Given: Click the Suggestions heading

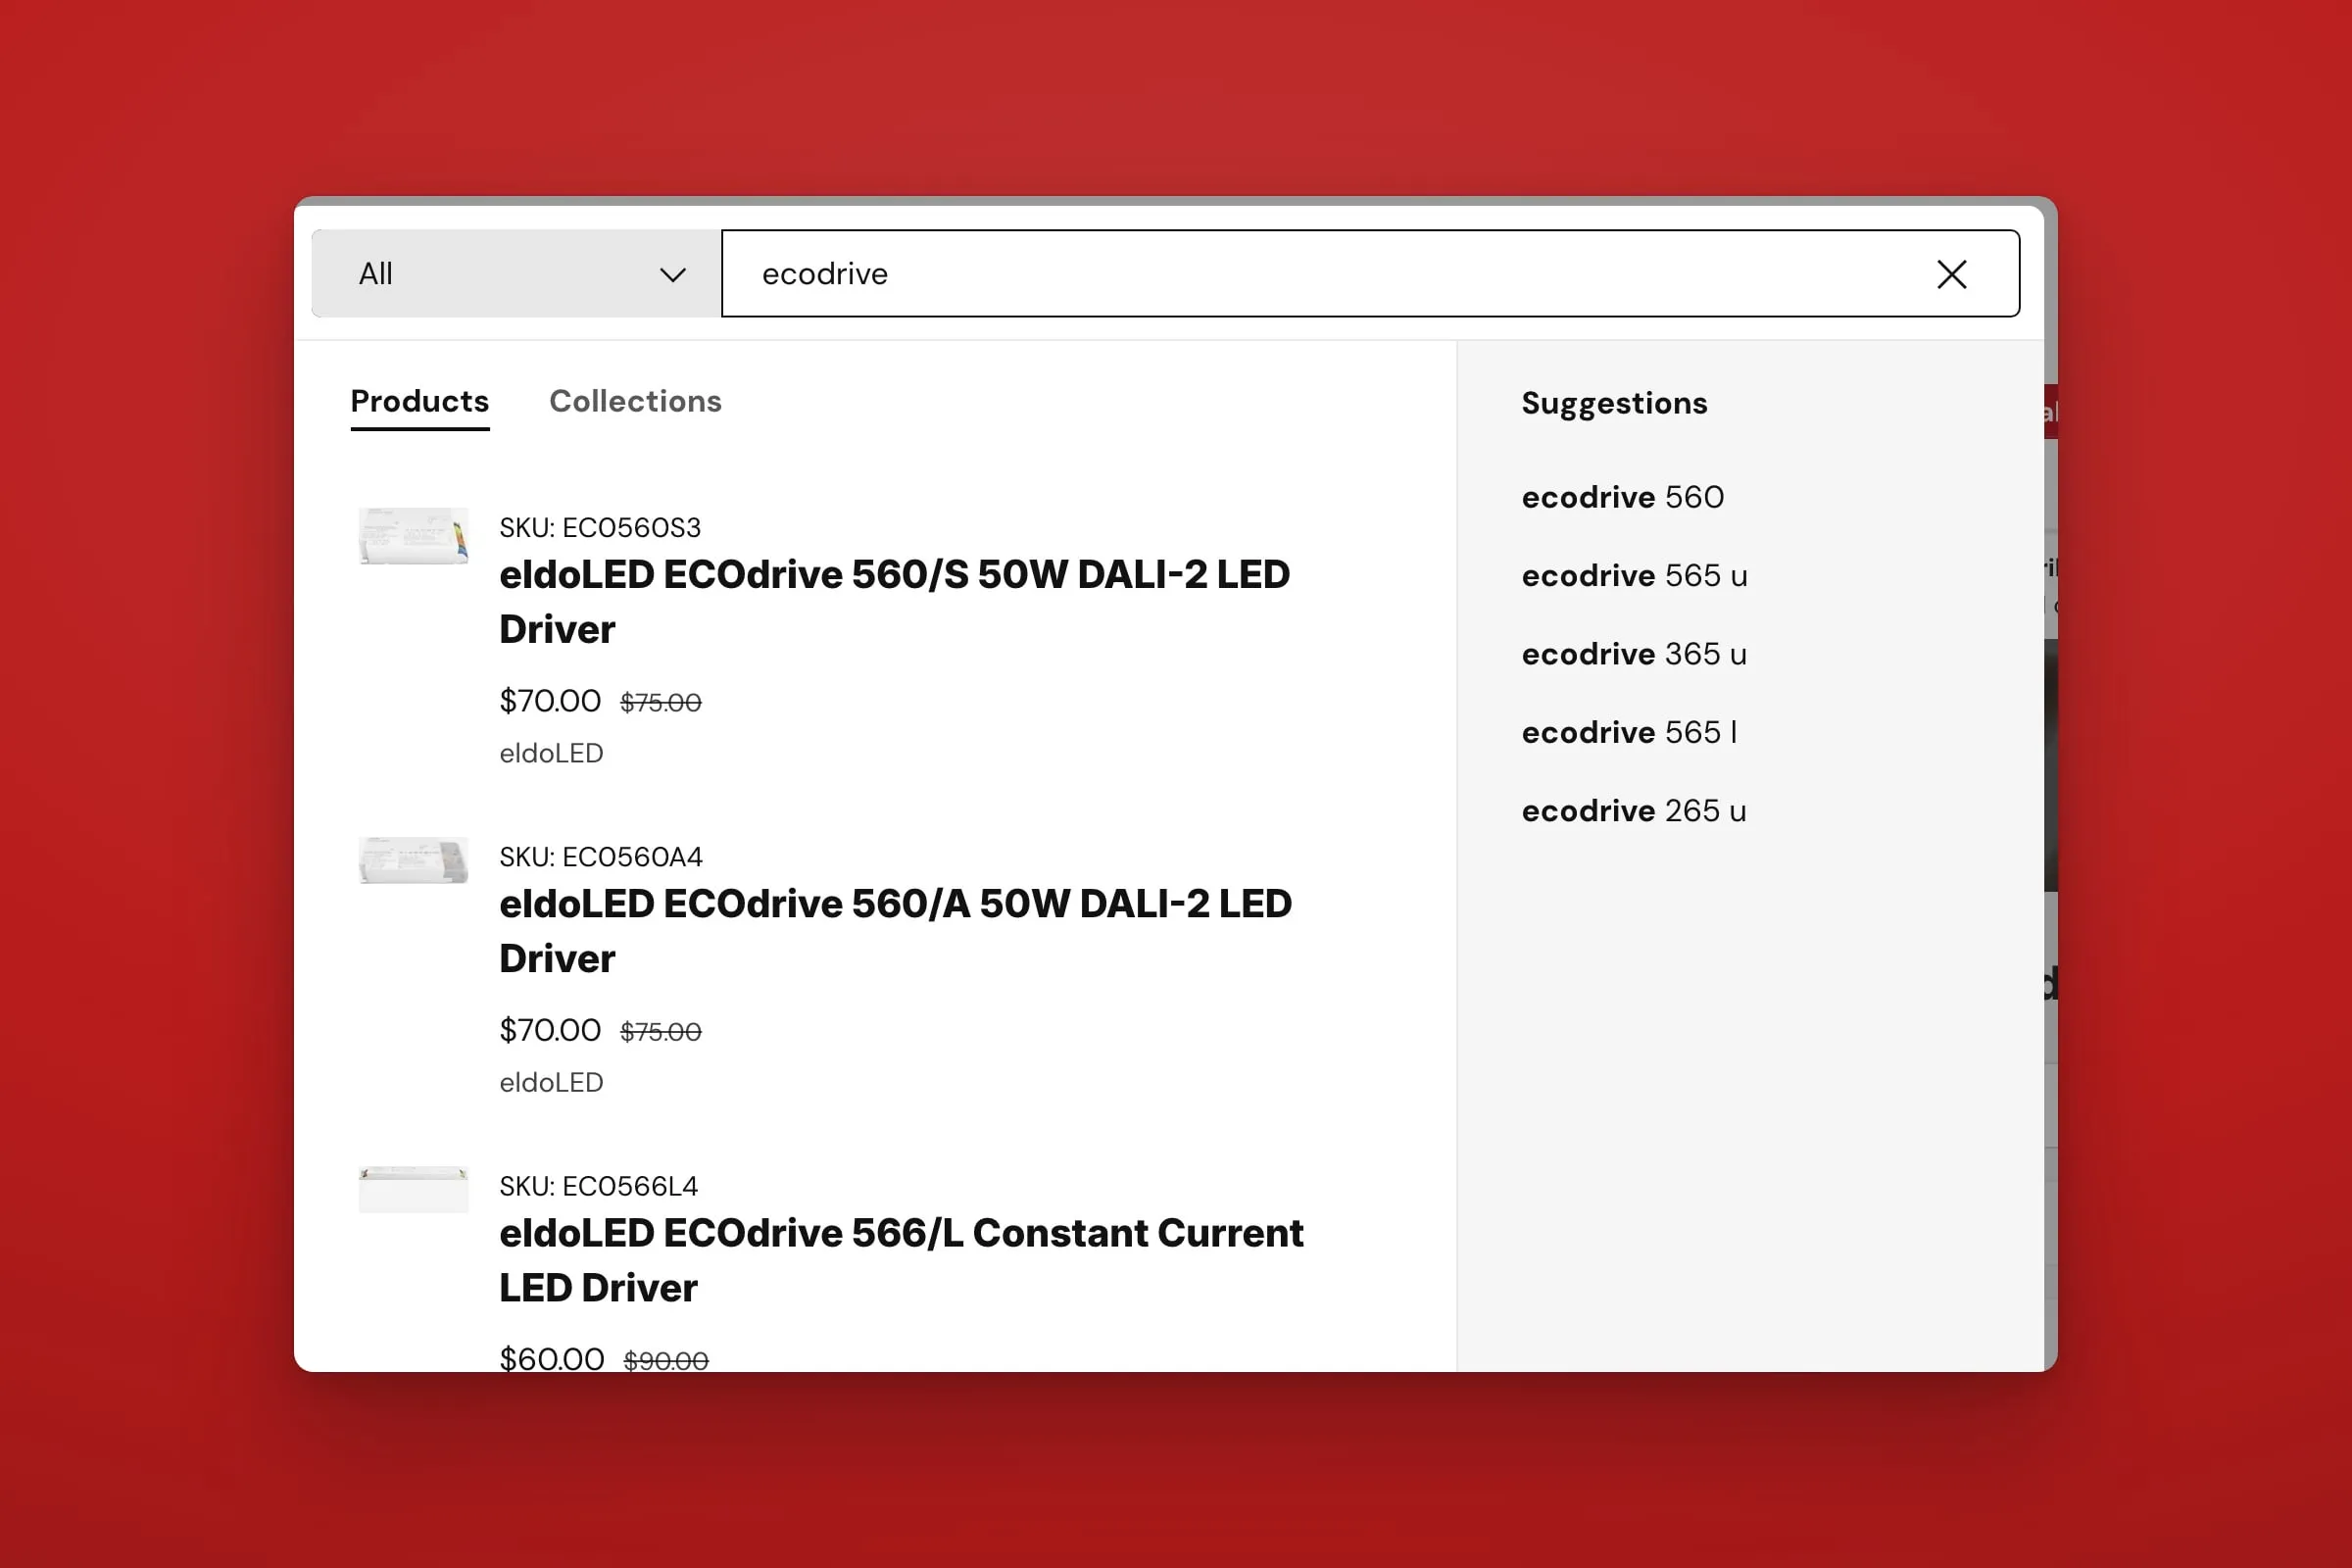Looking at the screenshot, I should tap(1614, 403).
